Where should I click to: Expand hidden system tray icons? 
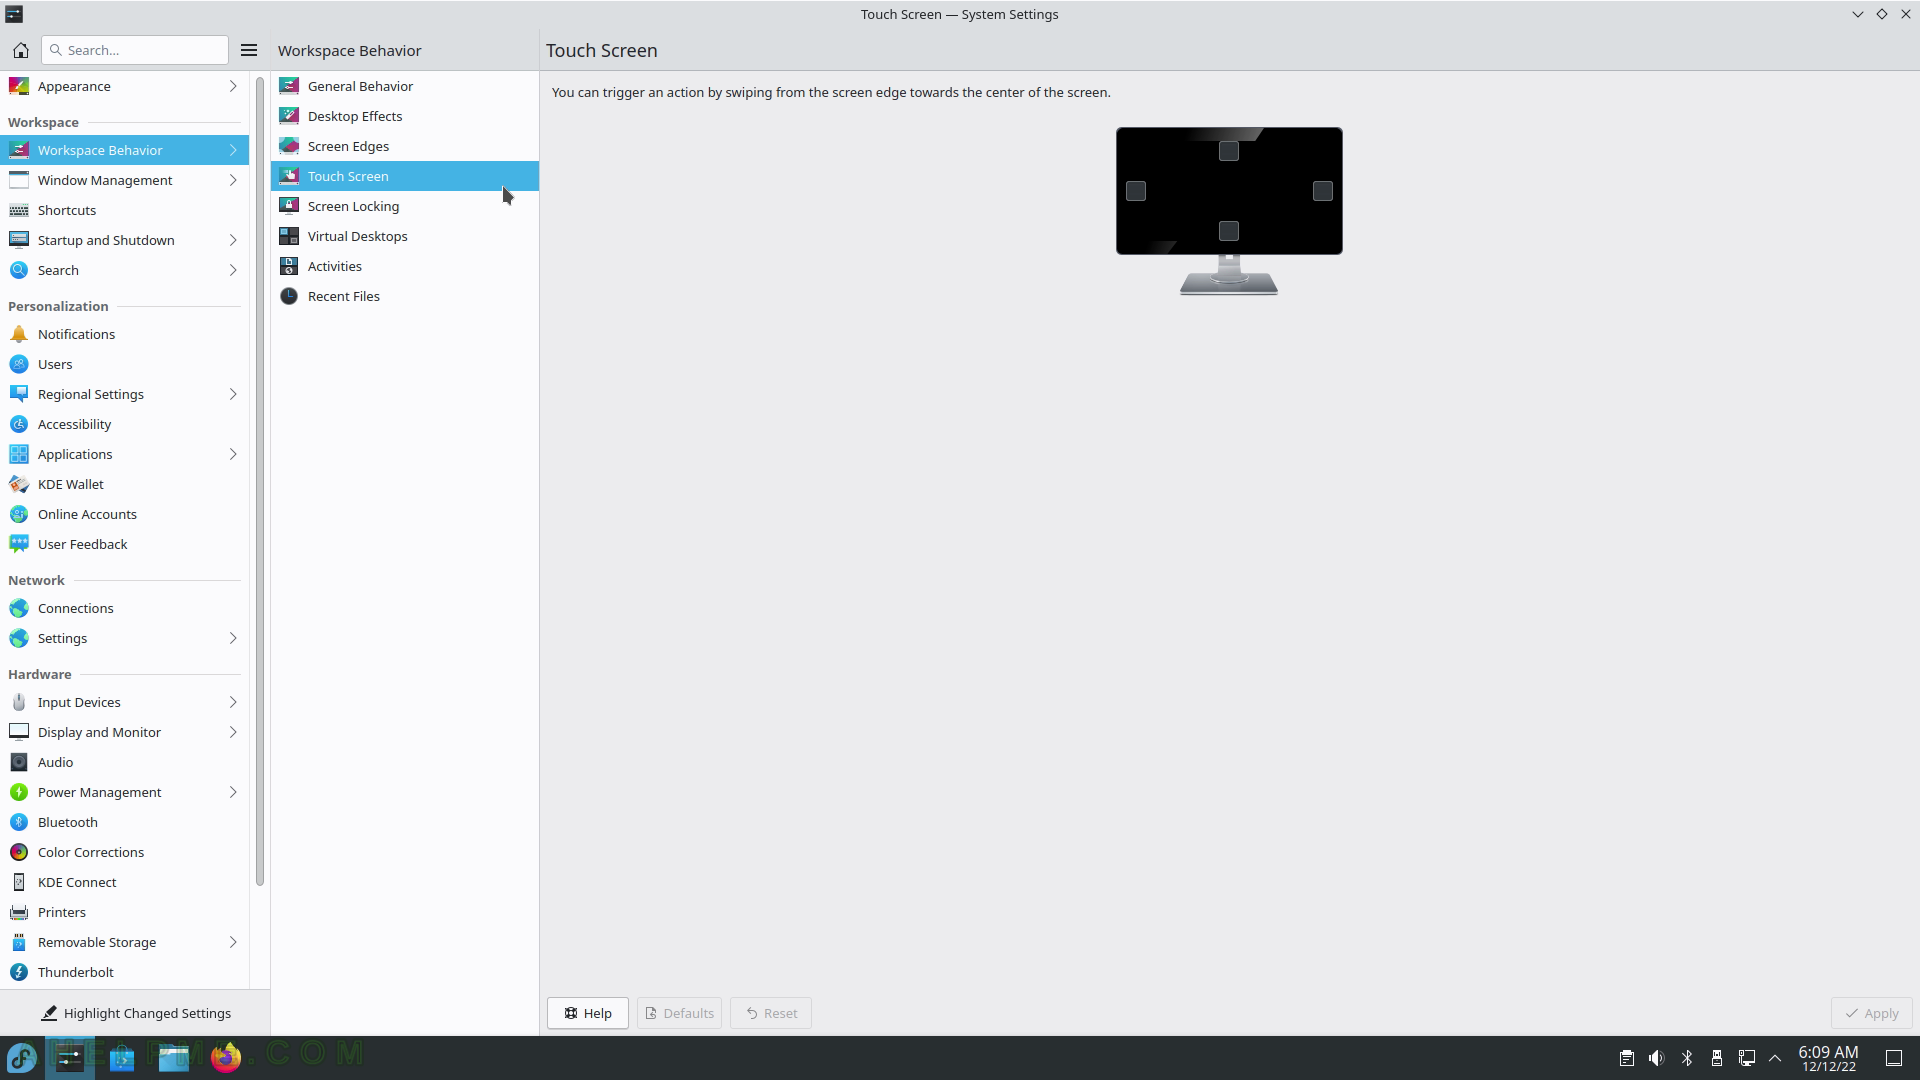tap(1775, 1058)
